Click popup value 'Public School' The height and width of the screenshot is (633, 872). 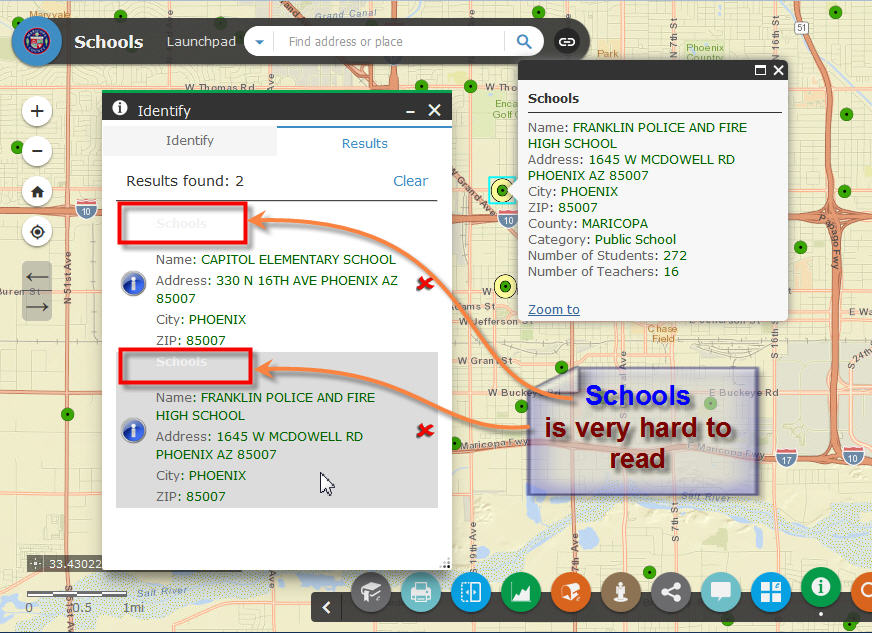[x=635, y=240]
